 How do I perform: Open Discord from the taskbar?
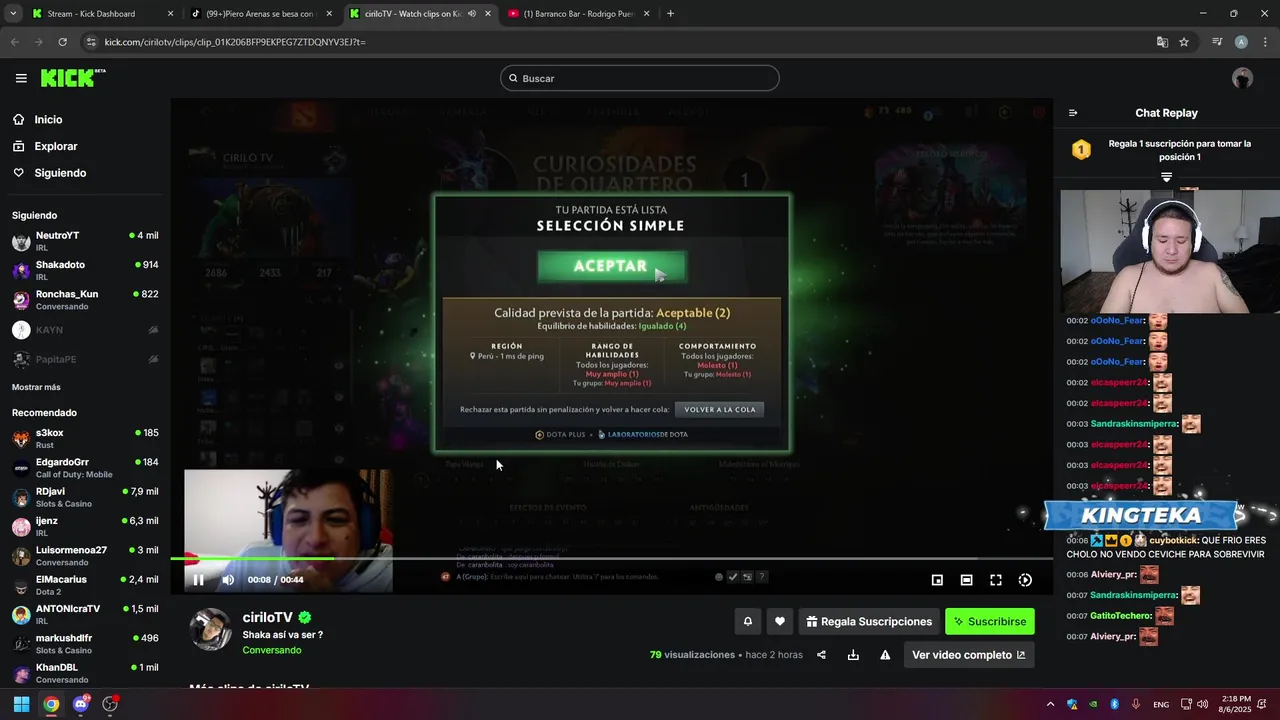(81, 704)
